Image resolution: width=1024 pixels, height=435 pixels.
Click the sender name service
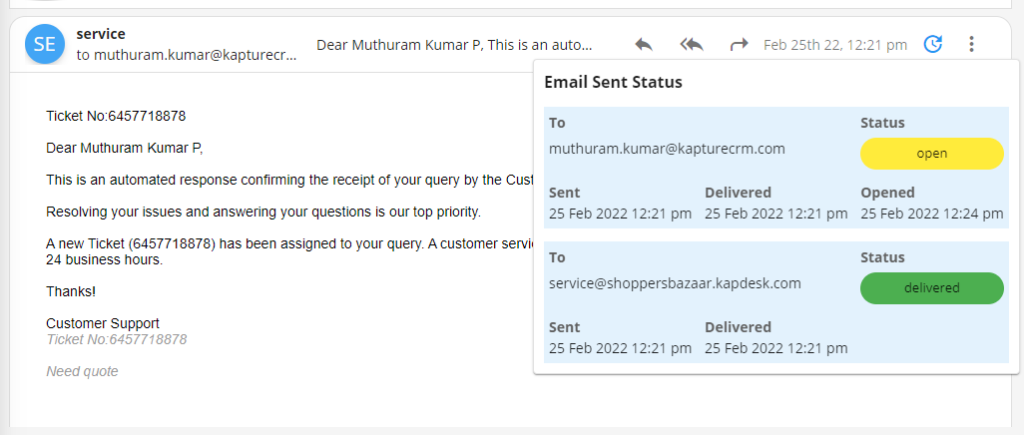coord(101,33)
